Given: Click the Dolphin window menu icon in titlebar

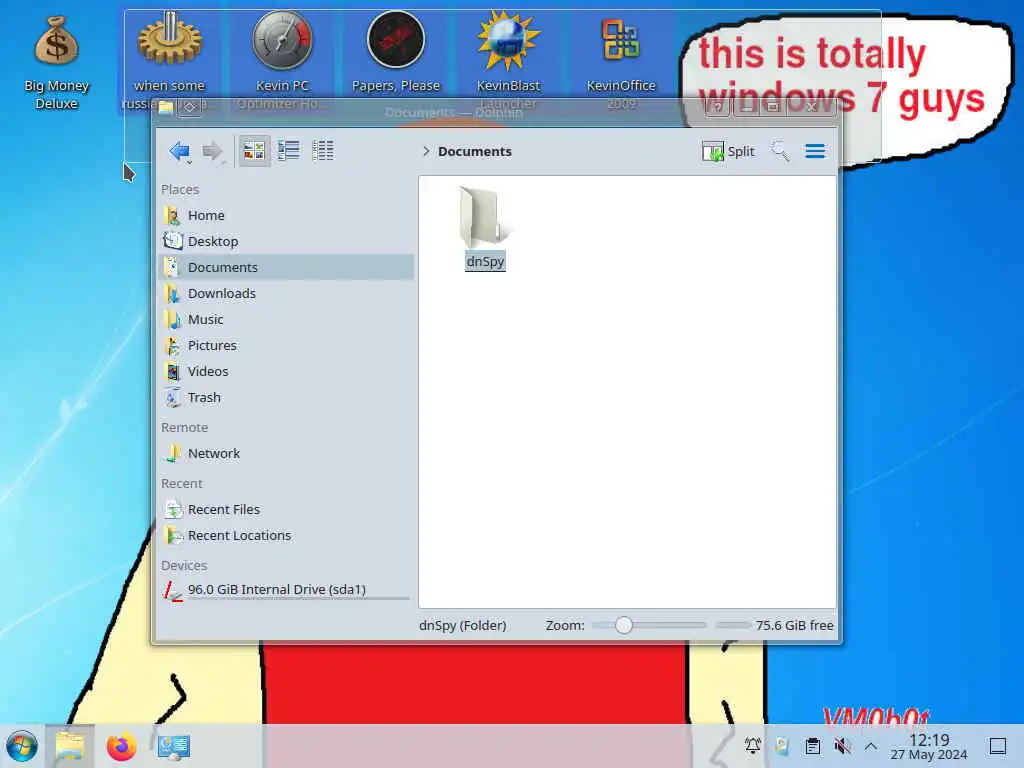Looking at the screenshot, I should [x=166, y=106].
